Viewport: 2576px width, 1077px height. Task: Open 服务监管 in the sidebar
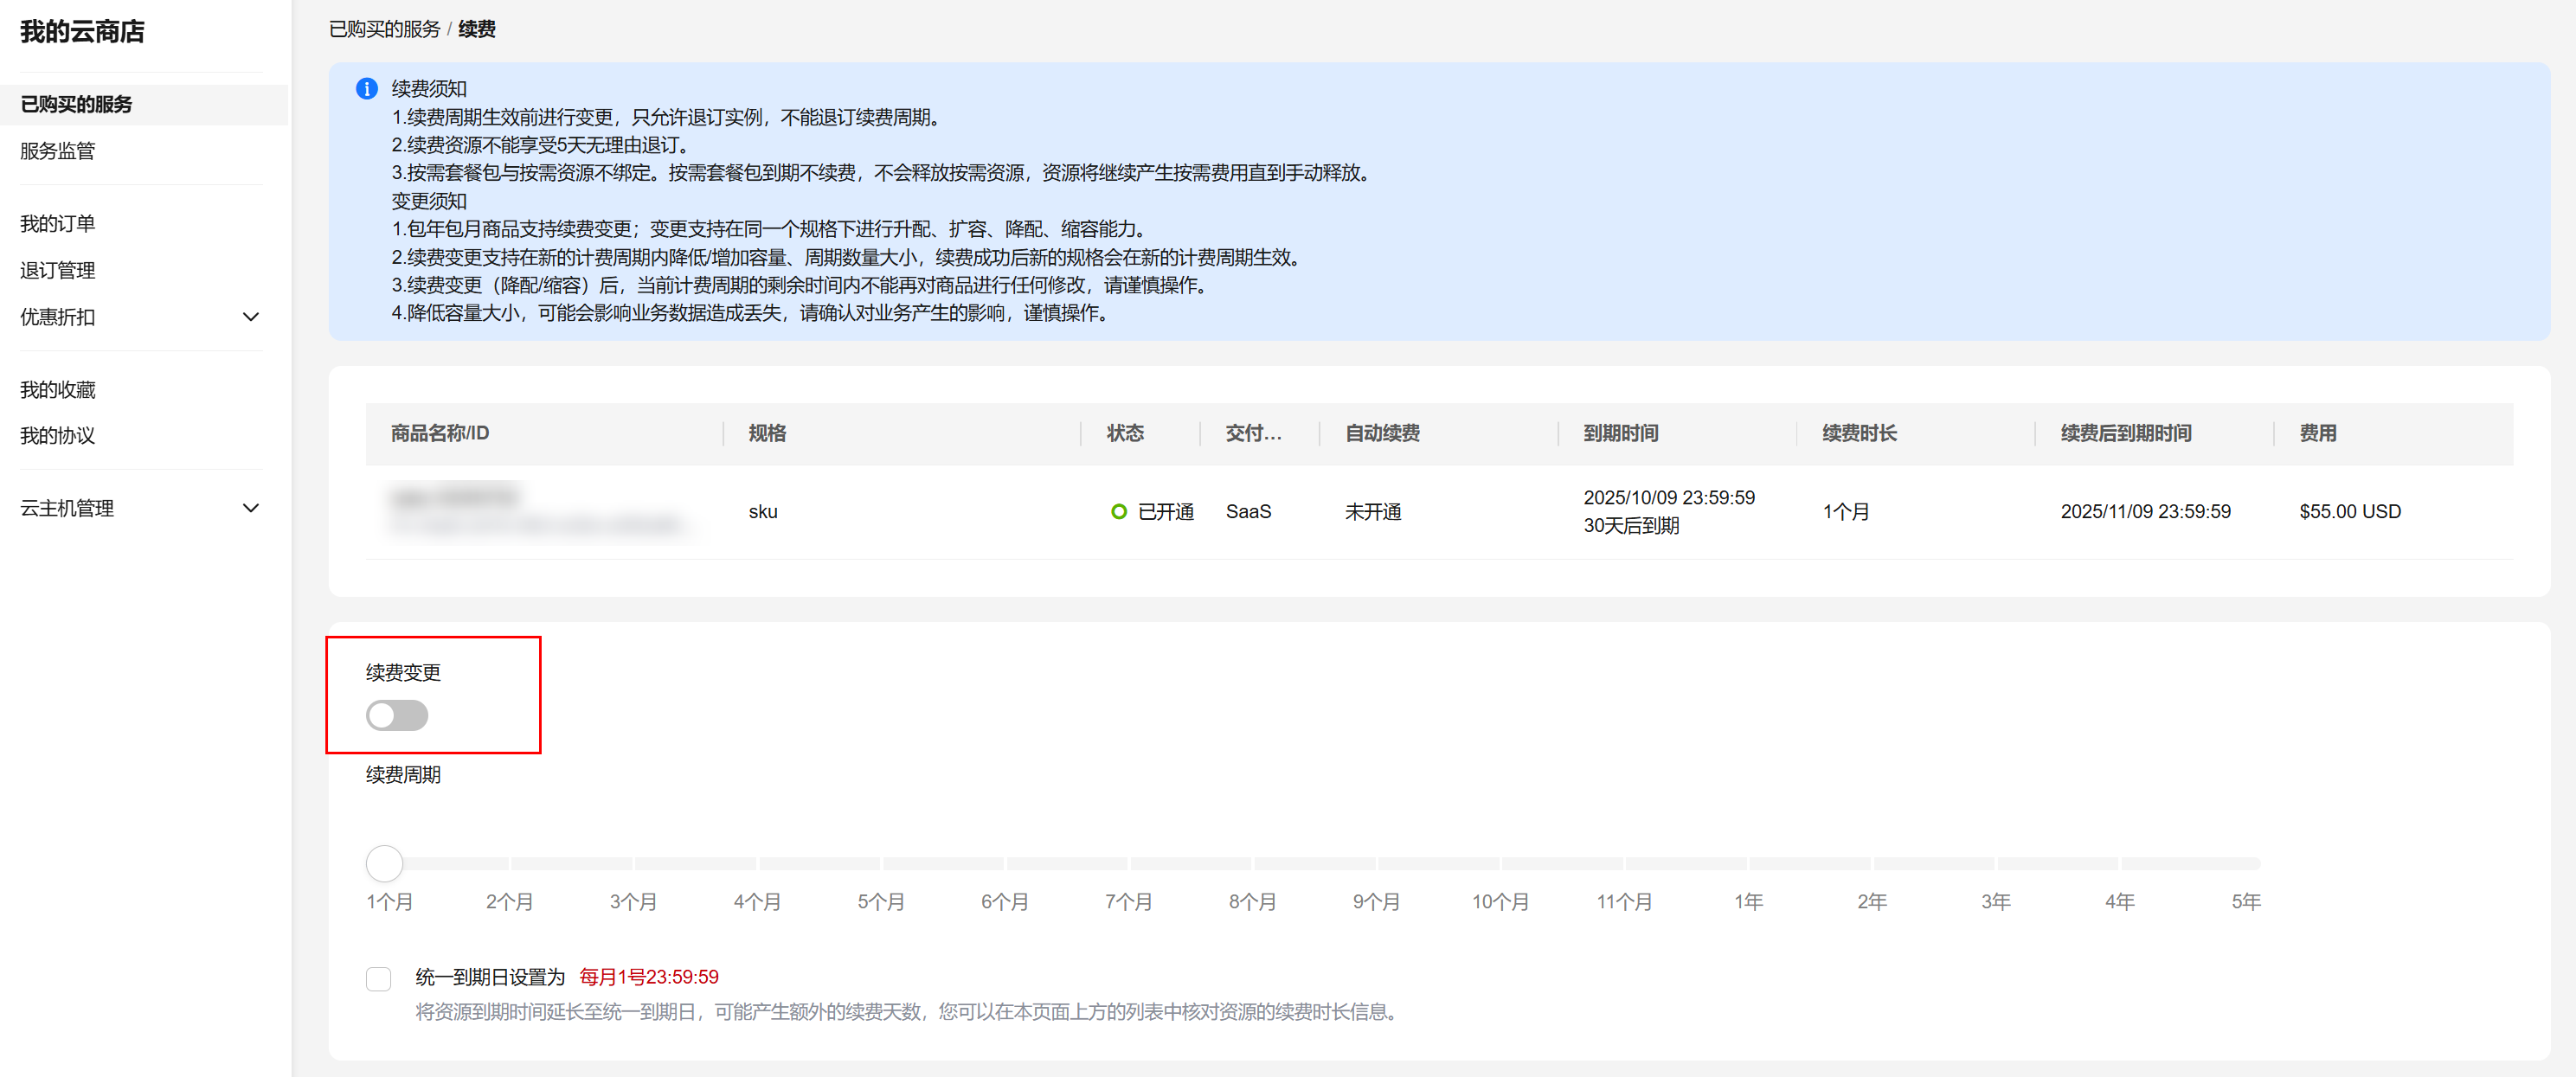(x=58, y=151)
